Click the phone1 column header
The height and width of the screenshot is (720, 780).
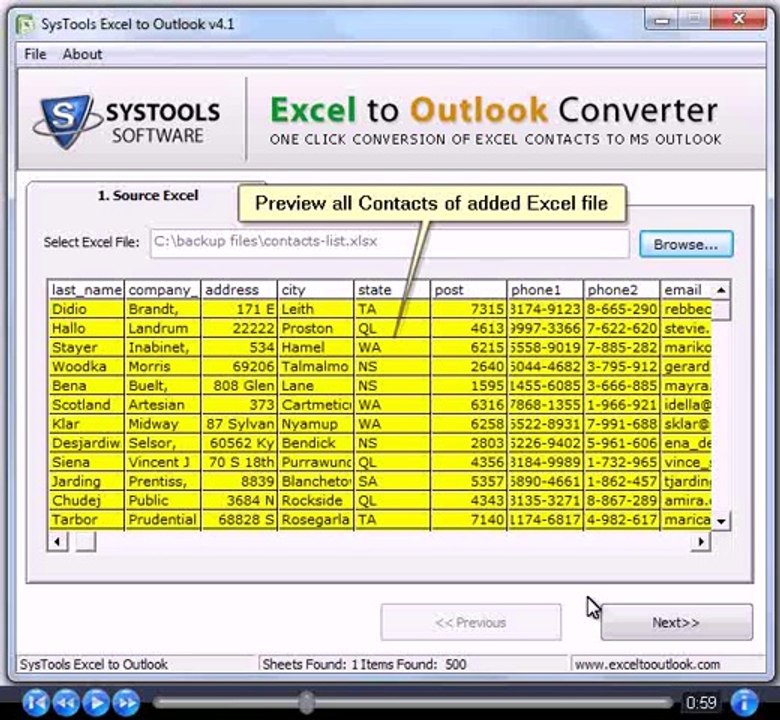tap(545, 290)
